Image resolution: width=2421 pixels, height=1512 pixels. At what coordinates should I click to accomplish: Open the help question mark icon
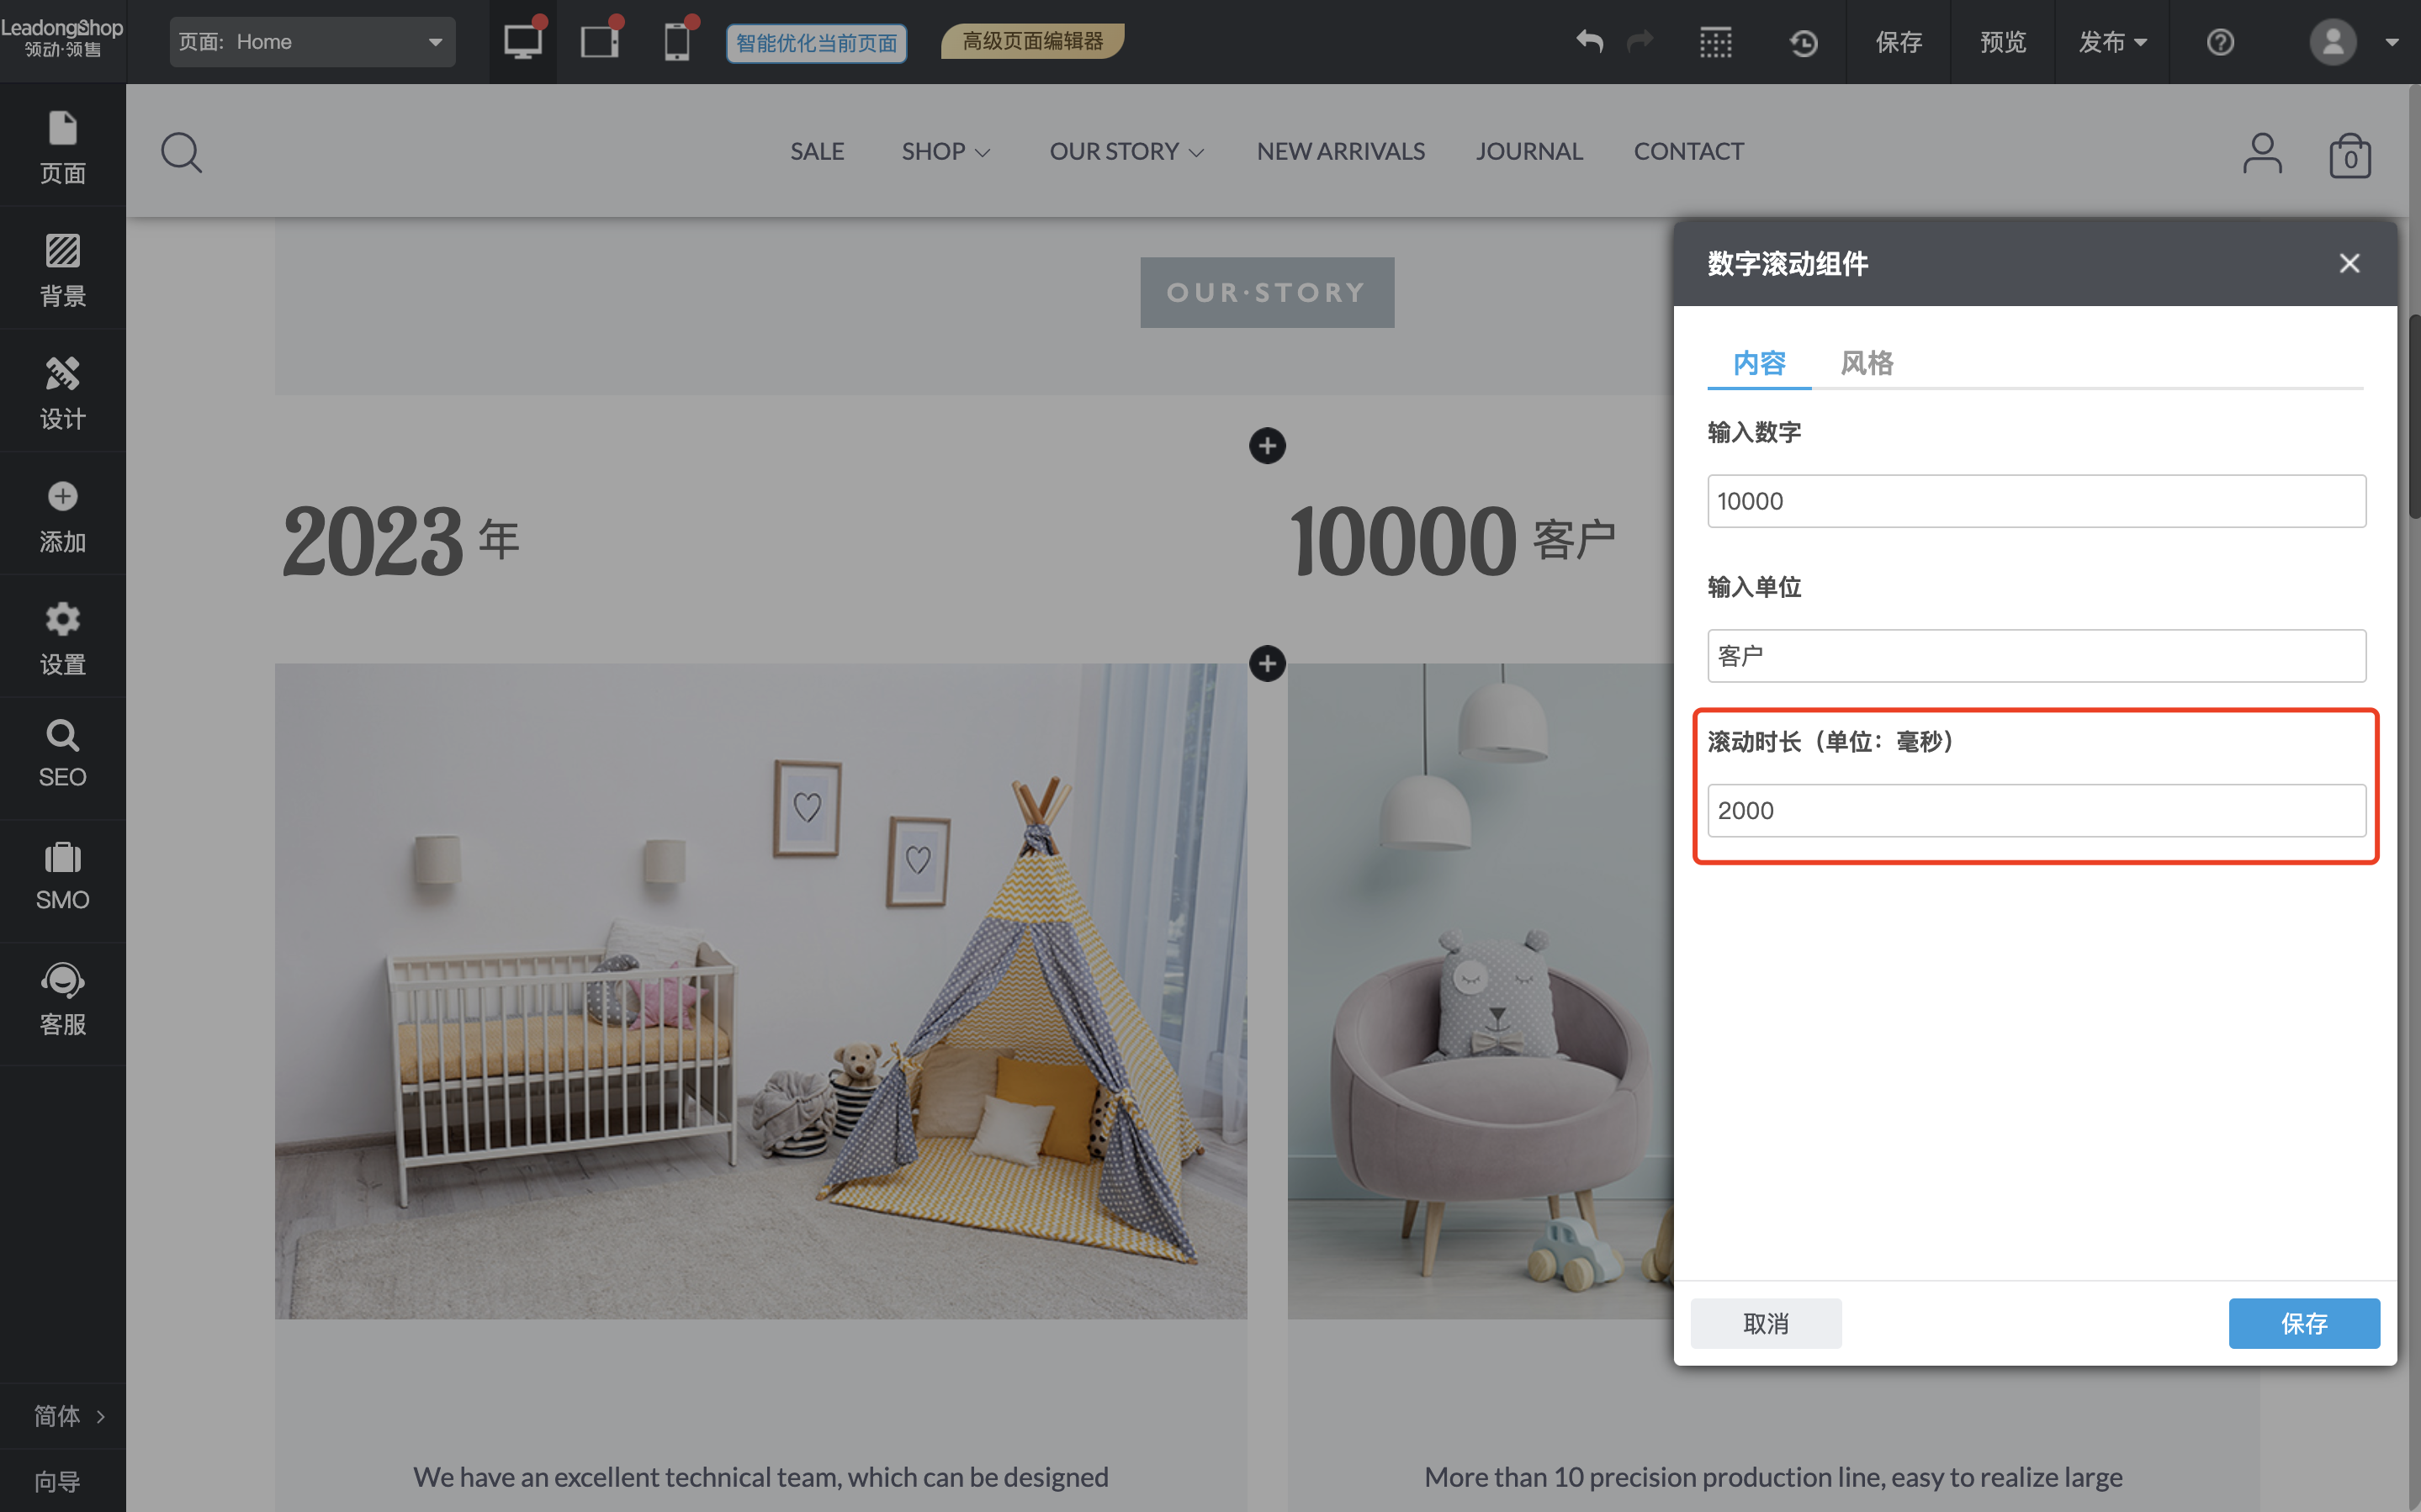click(x=2219, y=42)
